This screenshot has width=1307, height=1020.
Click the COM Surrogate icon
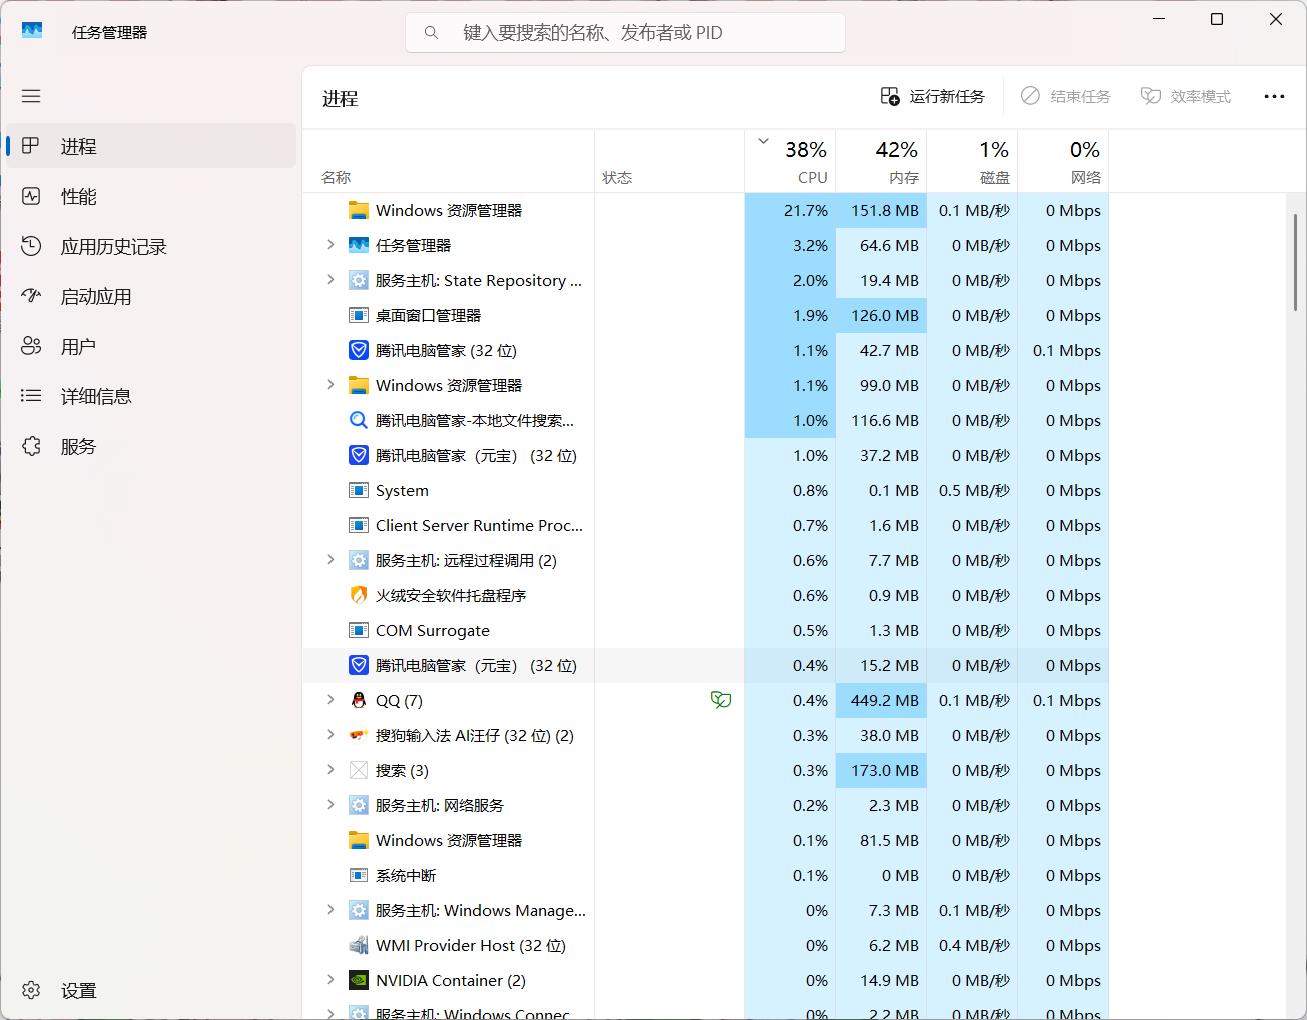pyautogui.click(x=359, y=630)
